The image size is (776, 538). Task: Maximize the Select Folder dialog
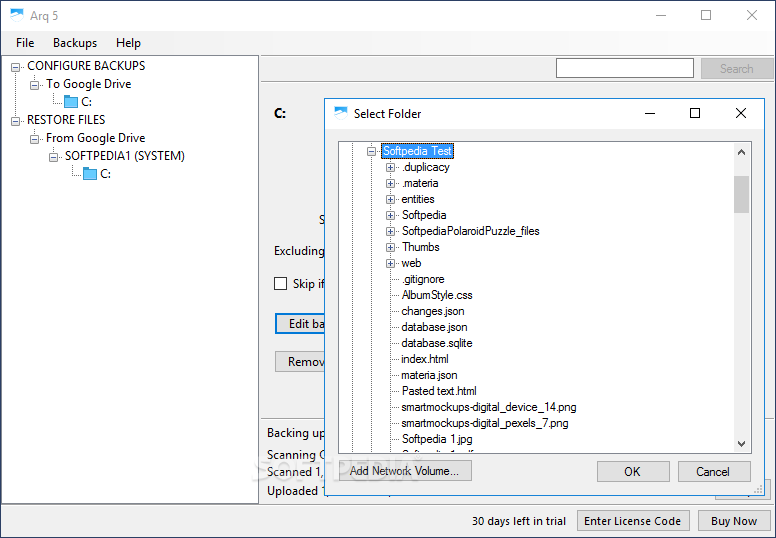695,113
